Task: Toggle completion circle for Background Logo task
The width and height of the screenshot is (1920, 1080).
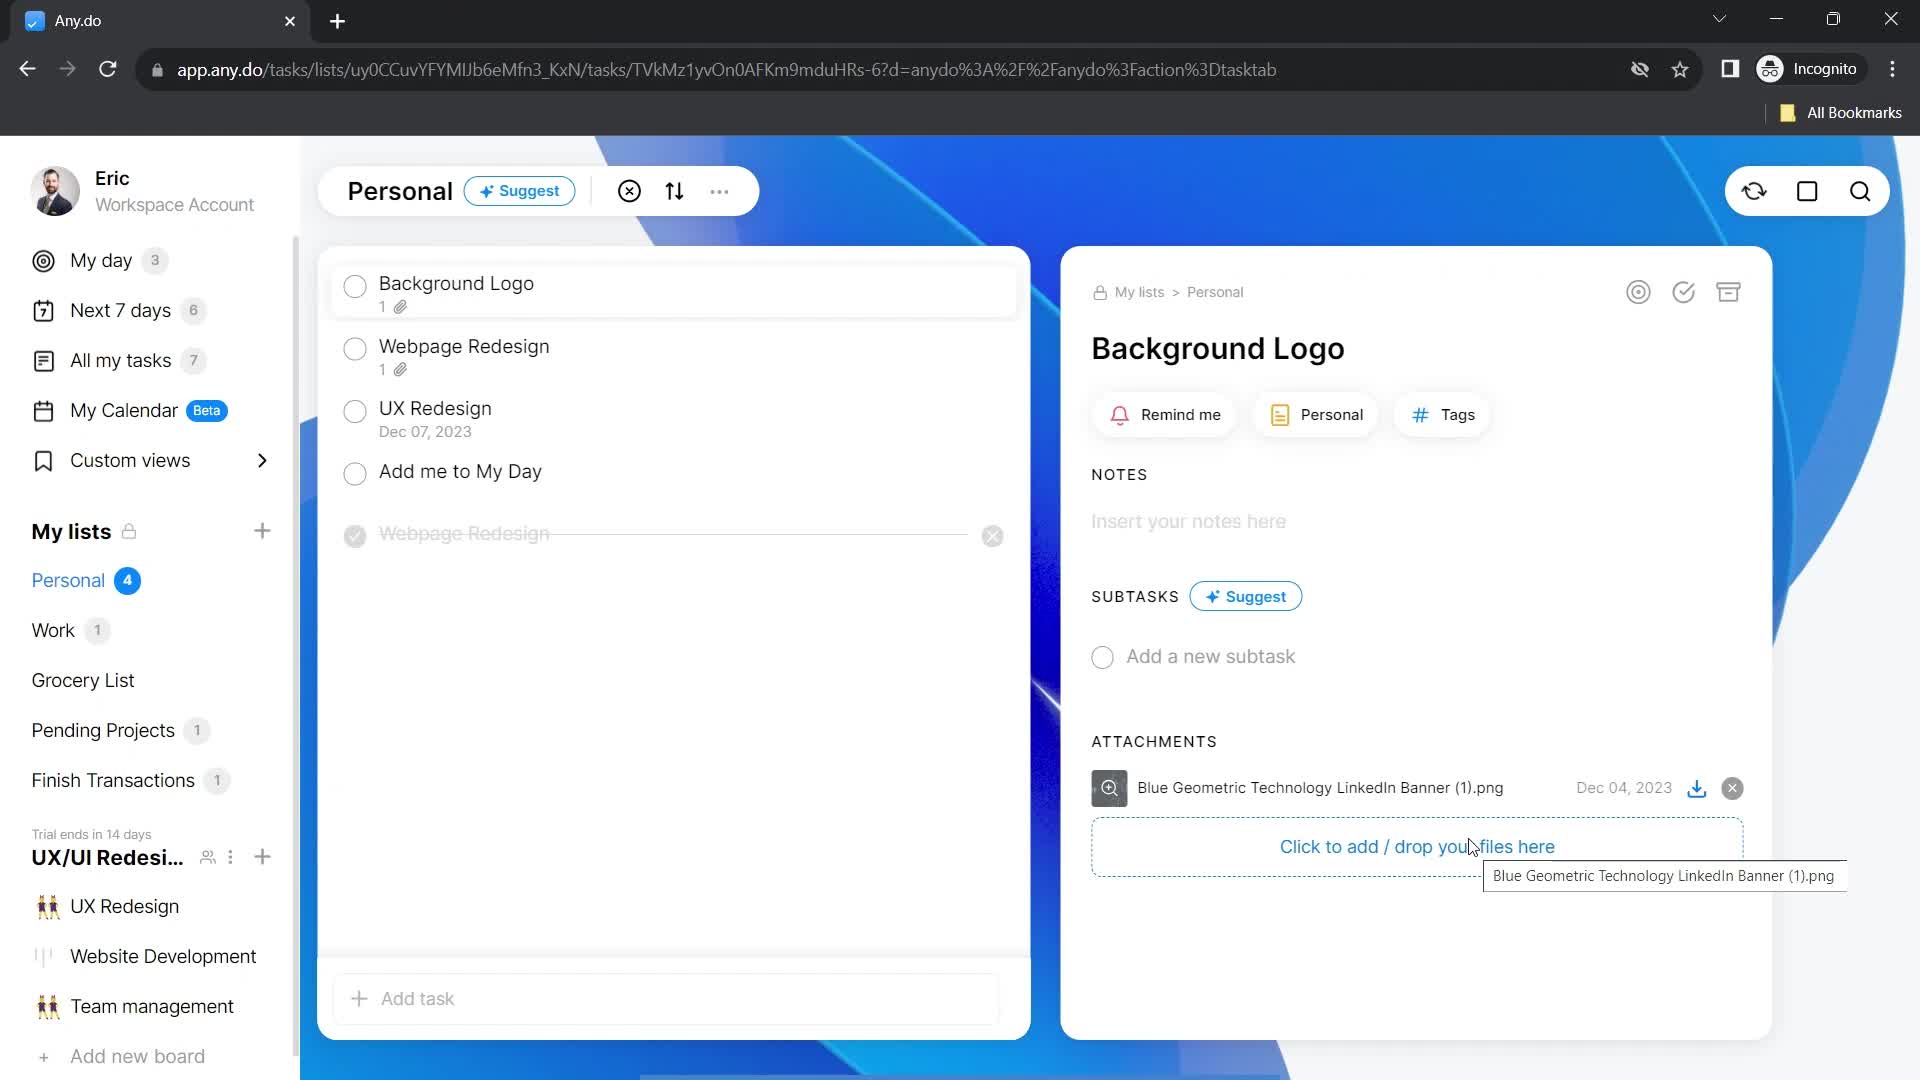Action: [356, 285]
